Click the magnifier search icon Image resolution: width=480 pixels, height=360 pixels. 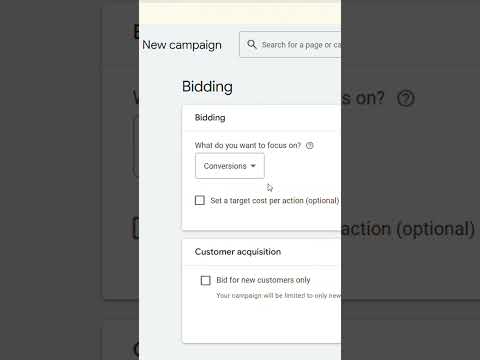point(252,44)
